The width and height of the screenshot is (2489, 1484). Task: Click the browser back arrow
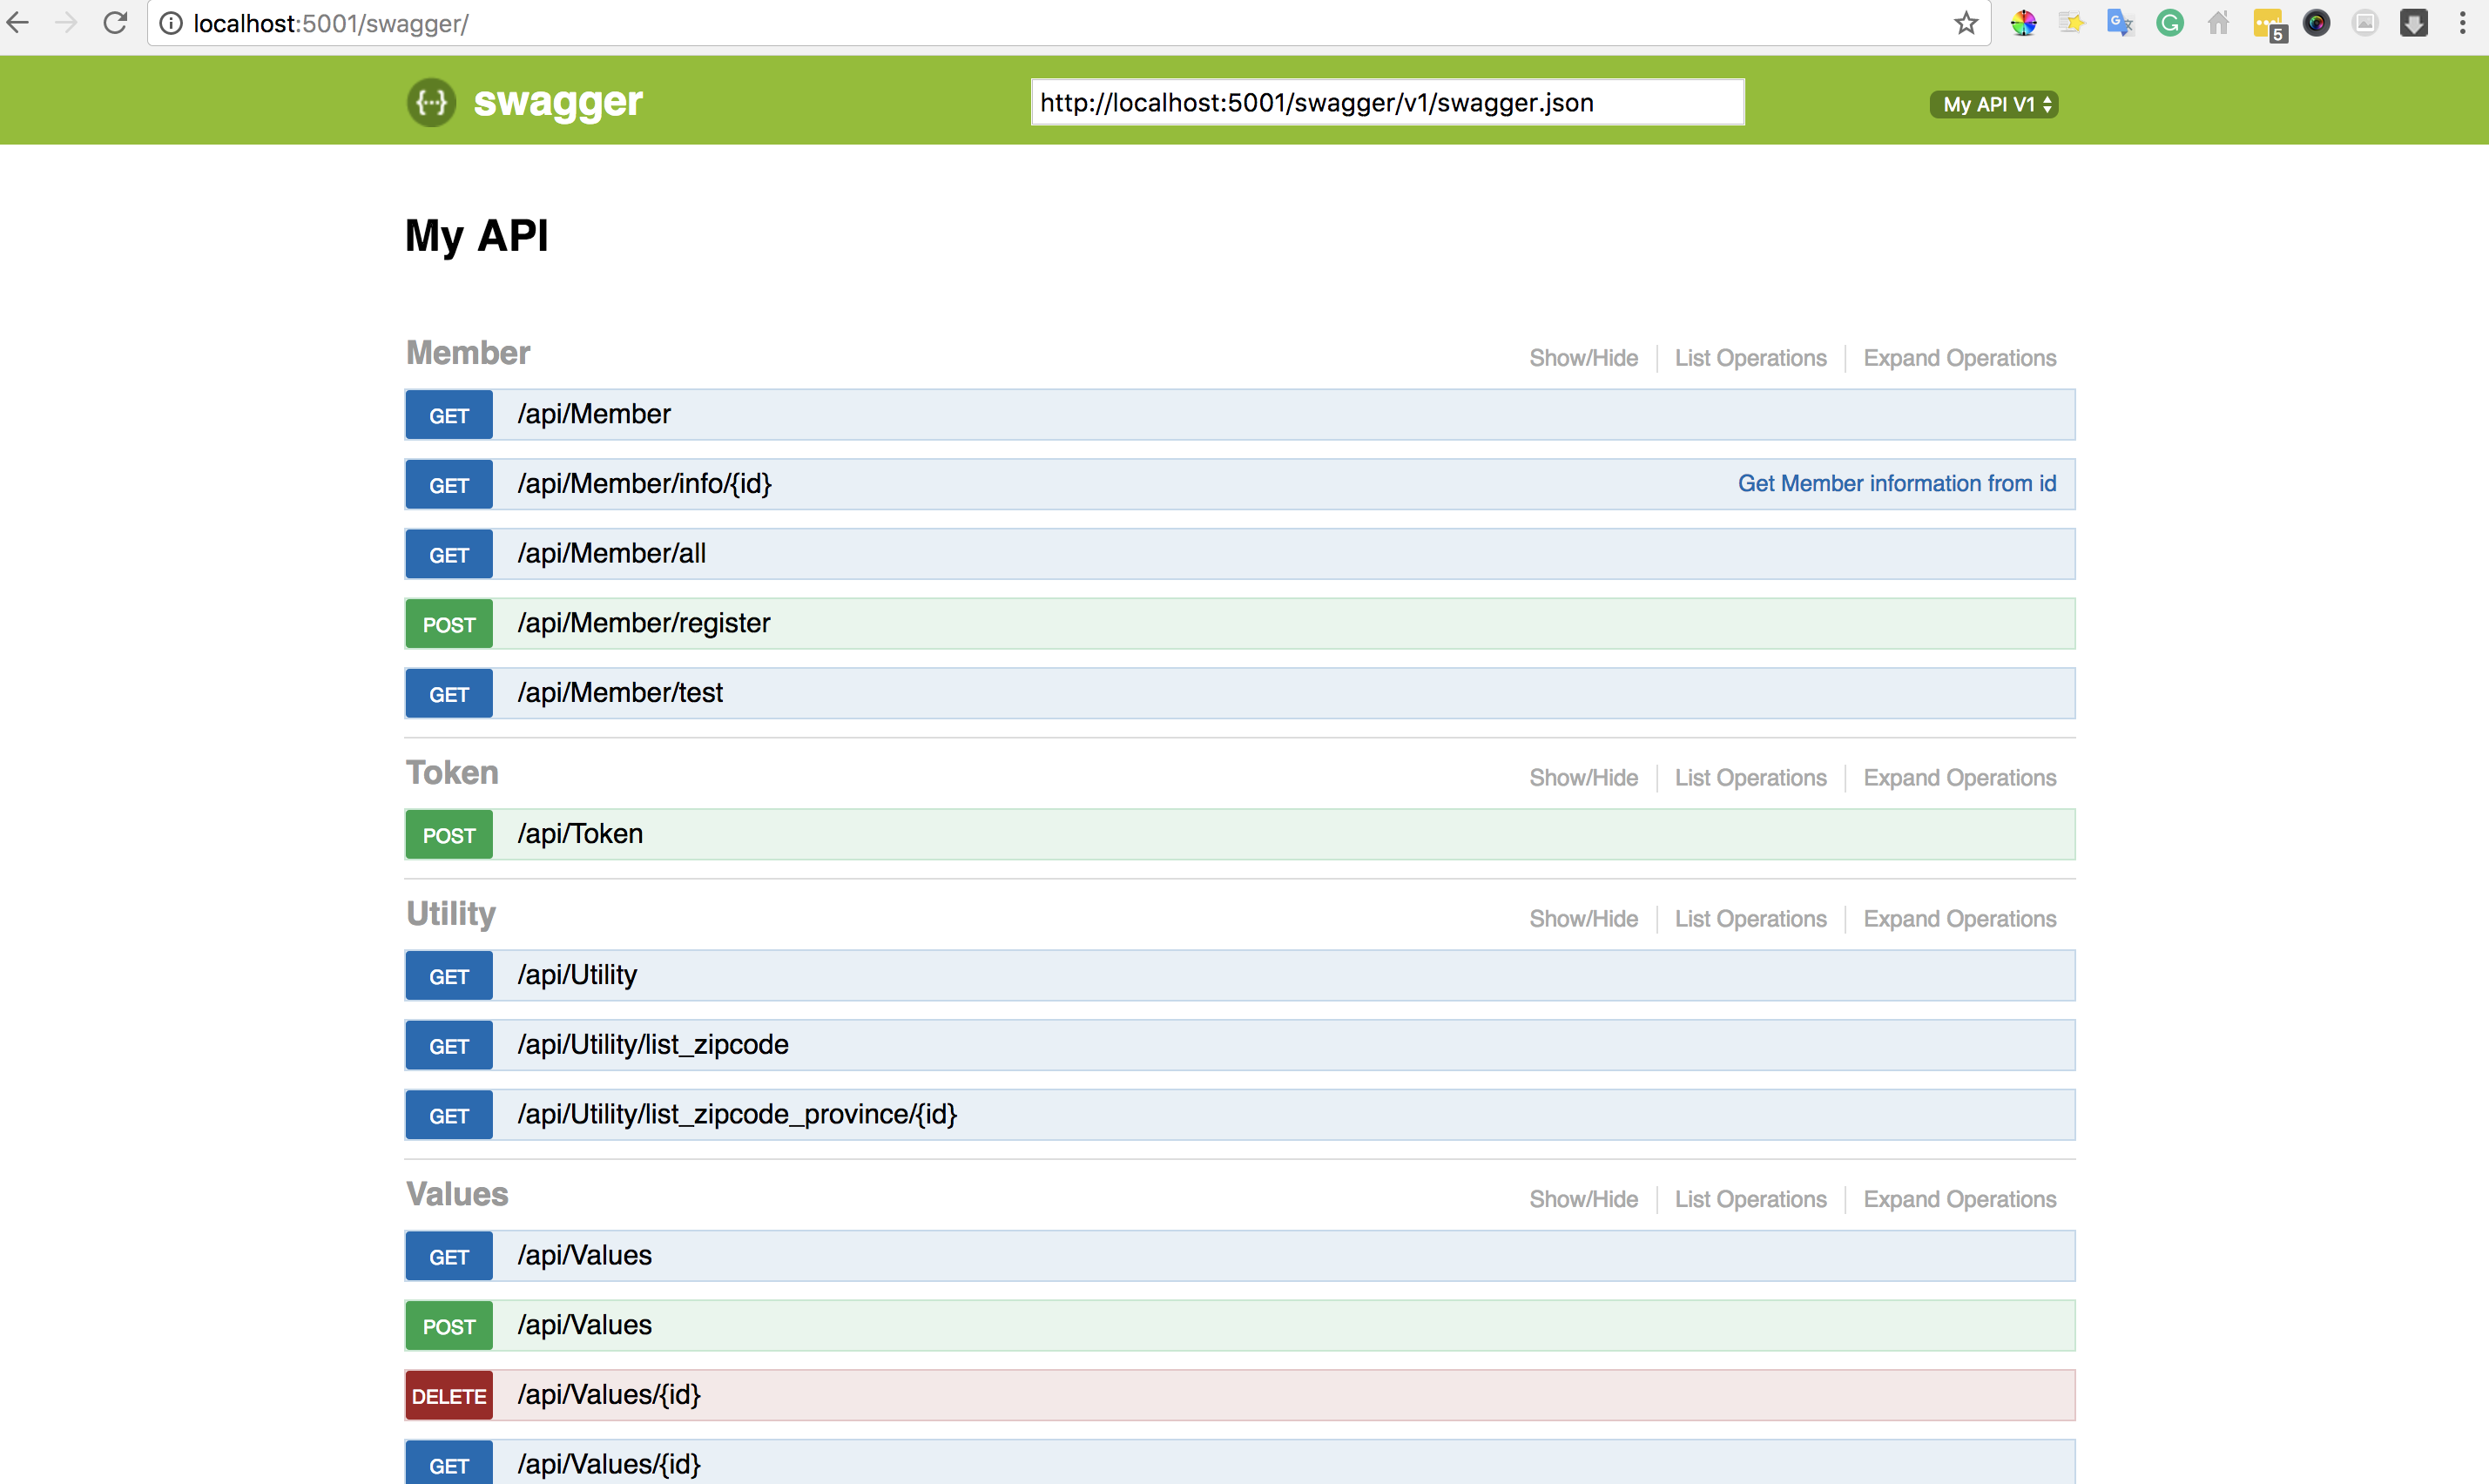18,22
